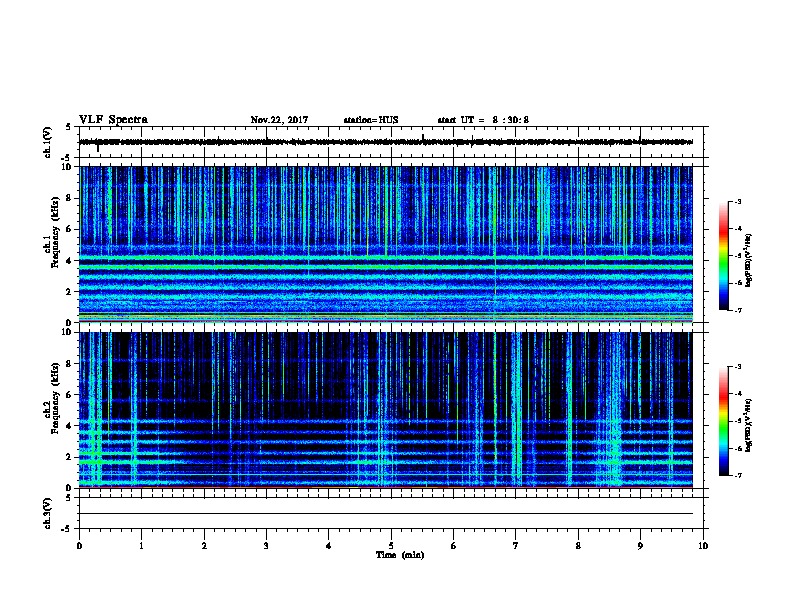Click the '0' tick label on time axis

79,546
